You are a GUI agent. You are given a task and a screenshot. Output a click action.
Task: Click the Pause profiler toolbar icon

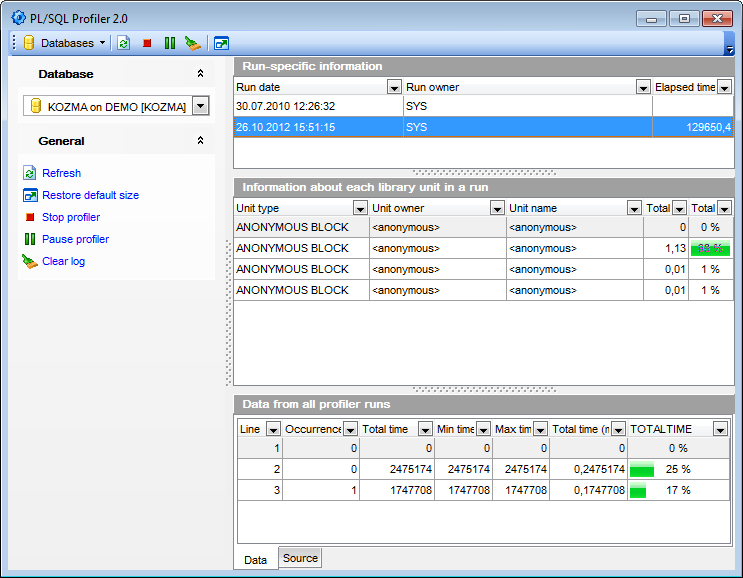point(170,43)
